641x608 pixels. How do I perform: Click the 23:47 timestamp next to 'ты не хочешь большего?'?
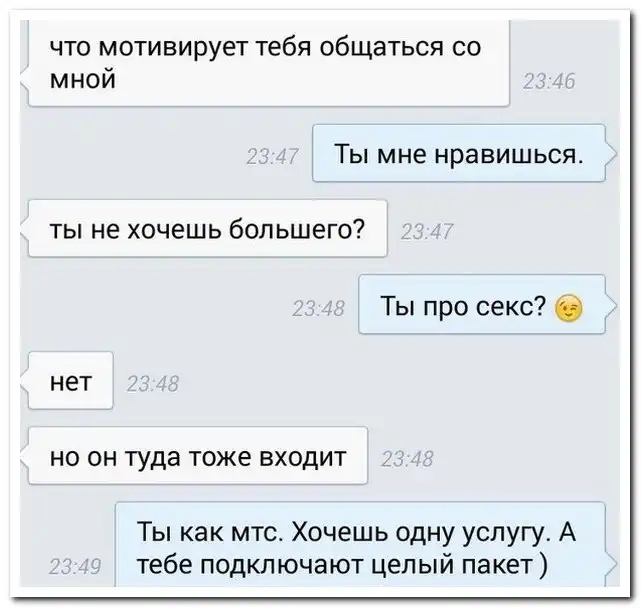(x=427, y=231)
